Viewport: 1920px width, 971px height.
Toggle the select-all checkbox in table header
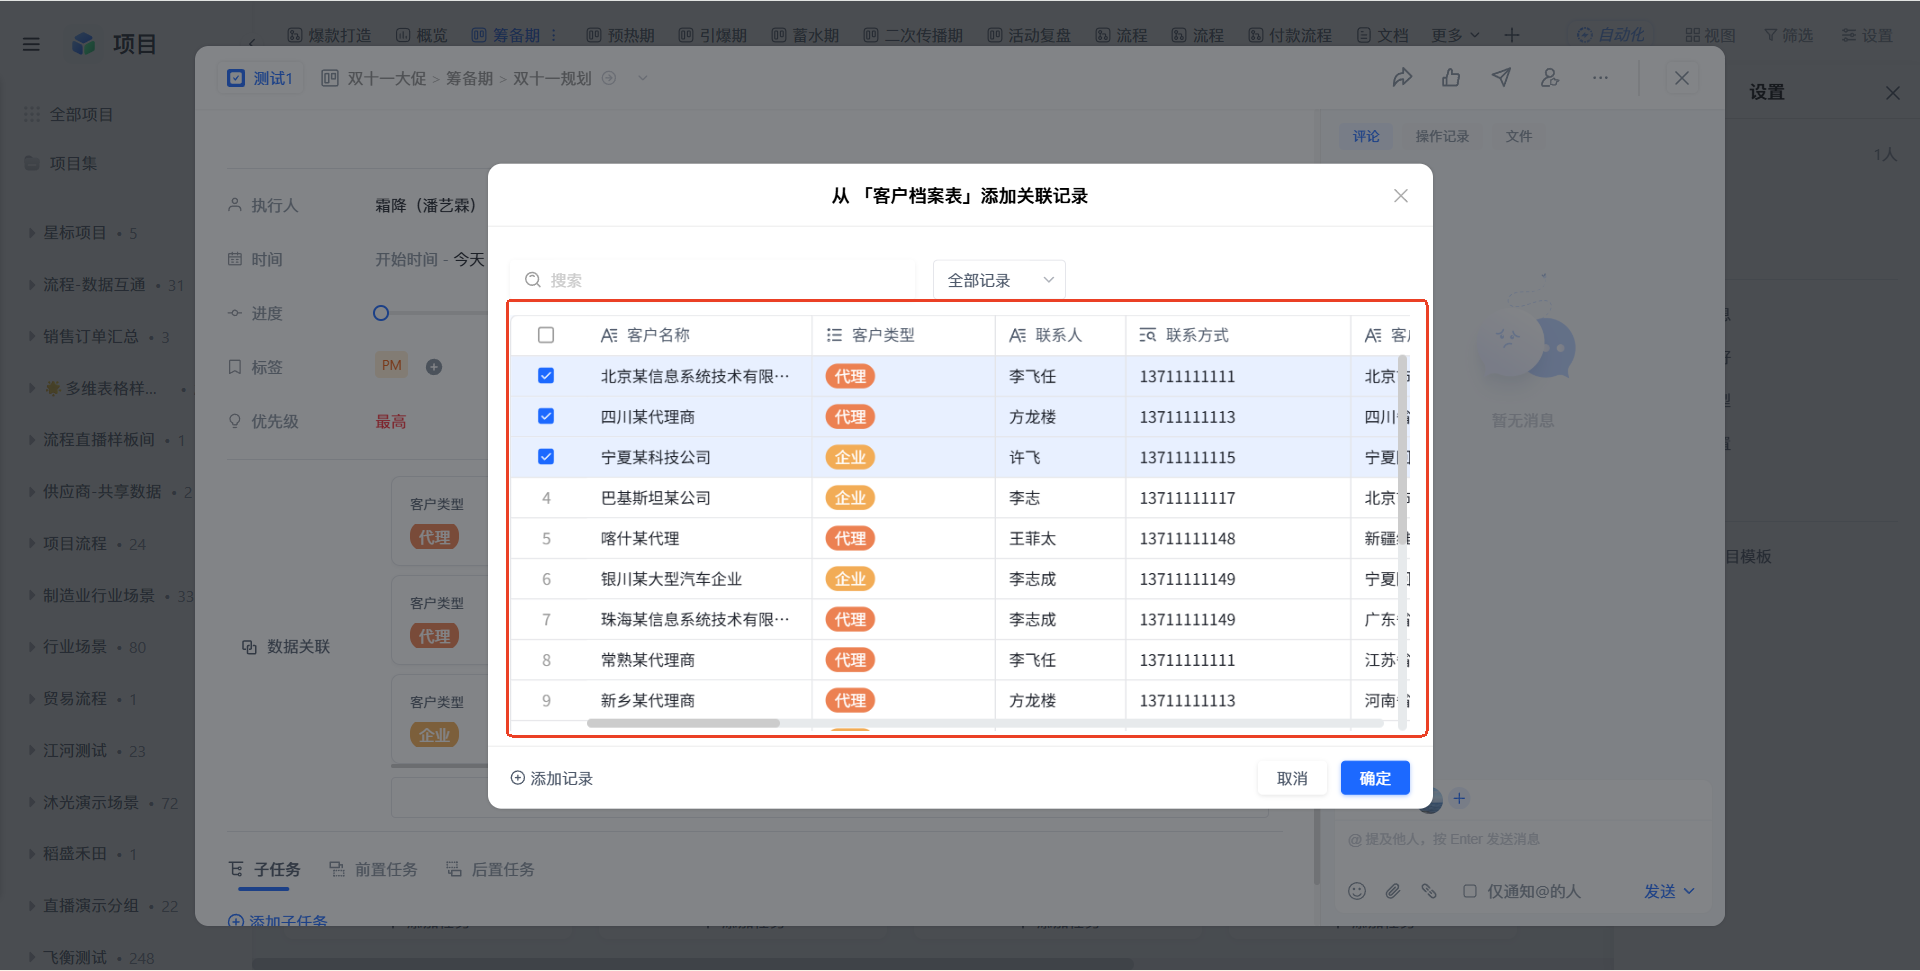pos(546,335)
